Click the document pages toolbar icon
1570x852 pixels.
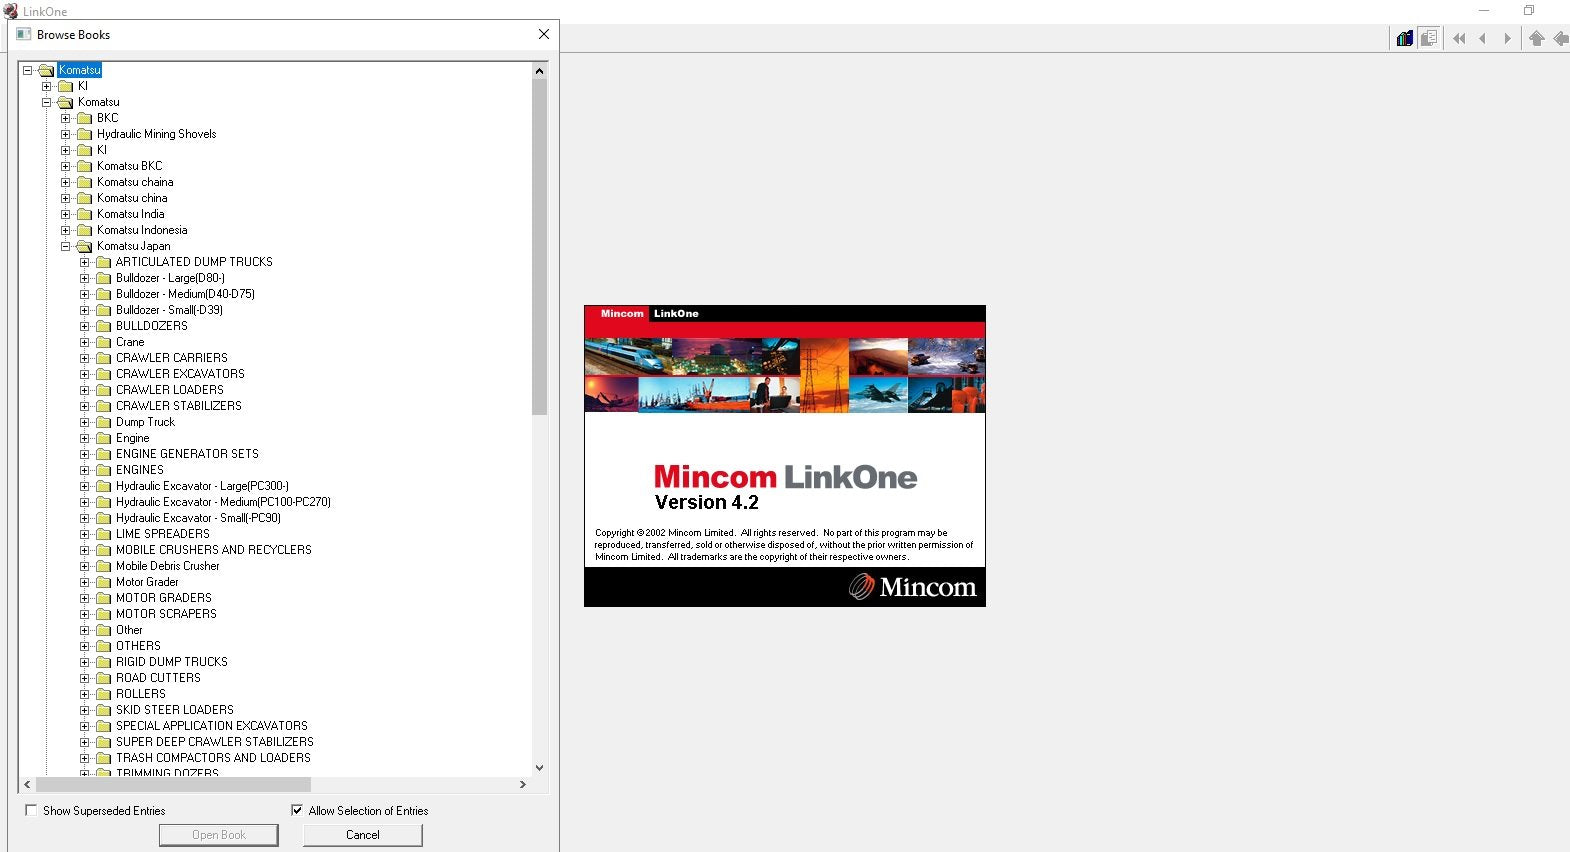pyautogui.click(x=1429, y=38)
